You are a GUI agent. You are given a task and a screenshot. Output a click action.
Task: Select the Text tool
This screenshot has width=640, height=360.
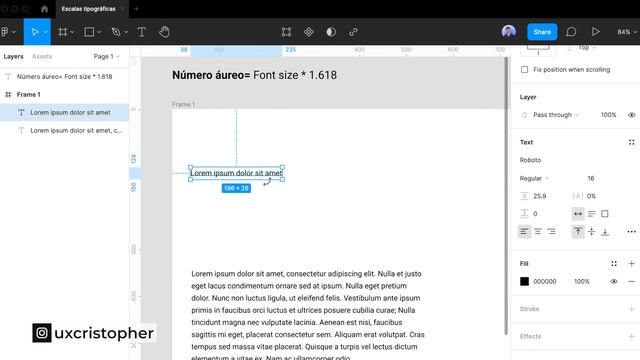point(142,32)
